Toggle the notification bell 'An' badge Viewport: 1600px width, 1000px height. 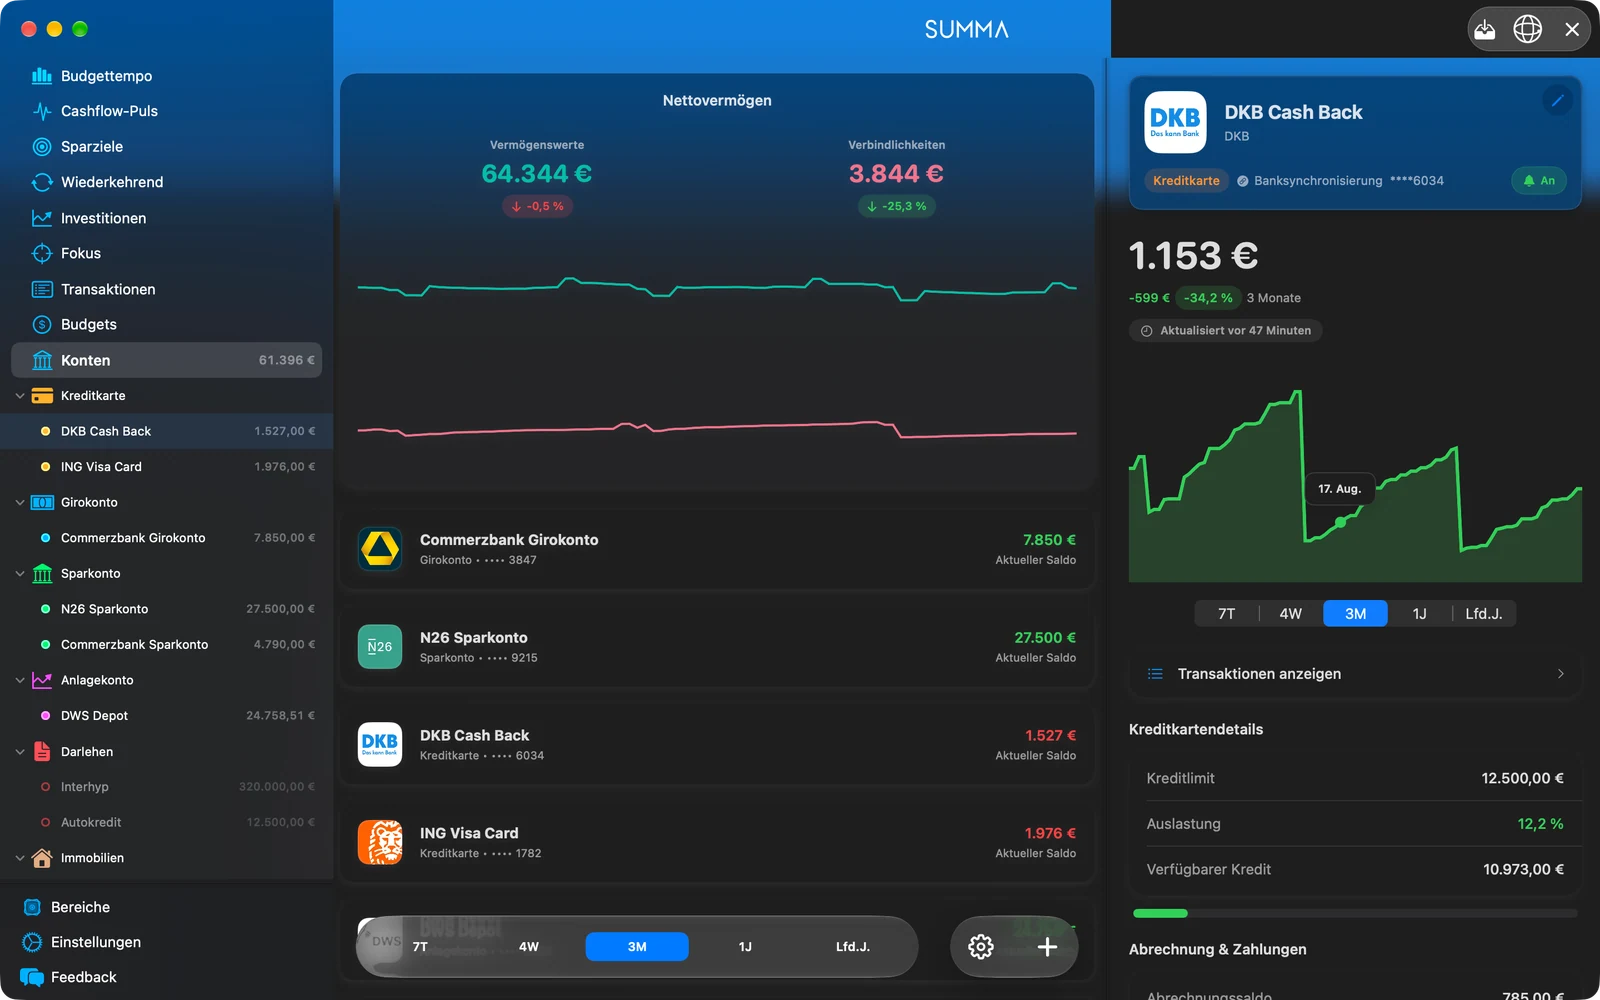[1539, 181]
